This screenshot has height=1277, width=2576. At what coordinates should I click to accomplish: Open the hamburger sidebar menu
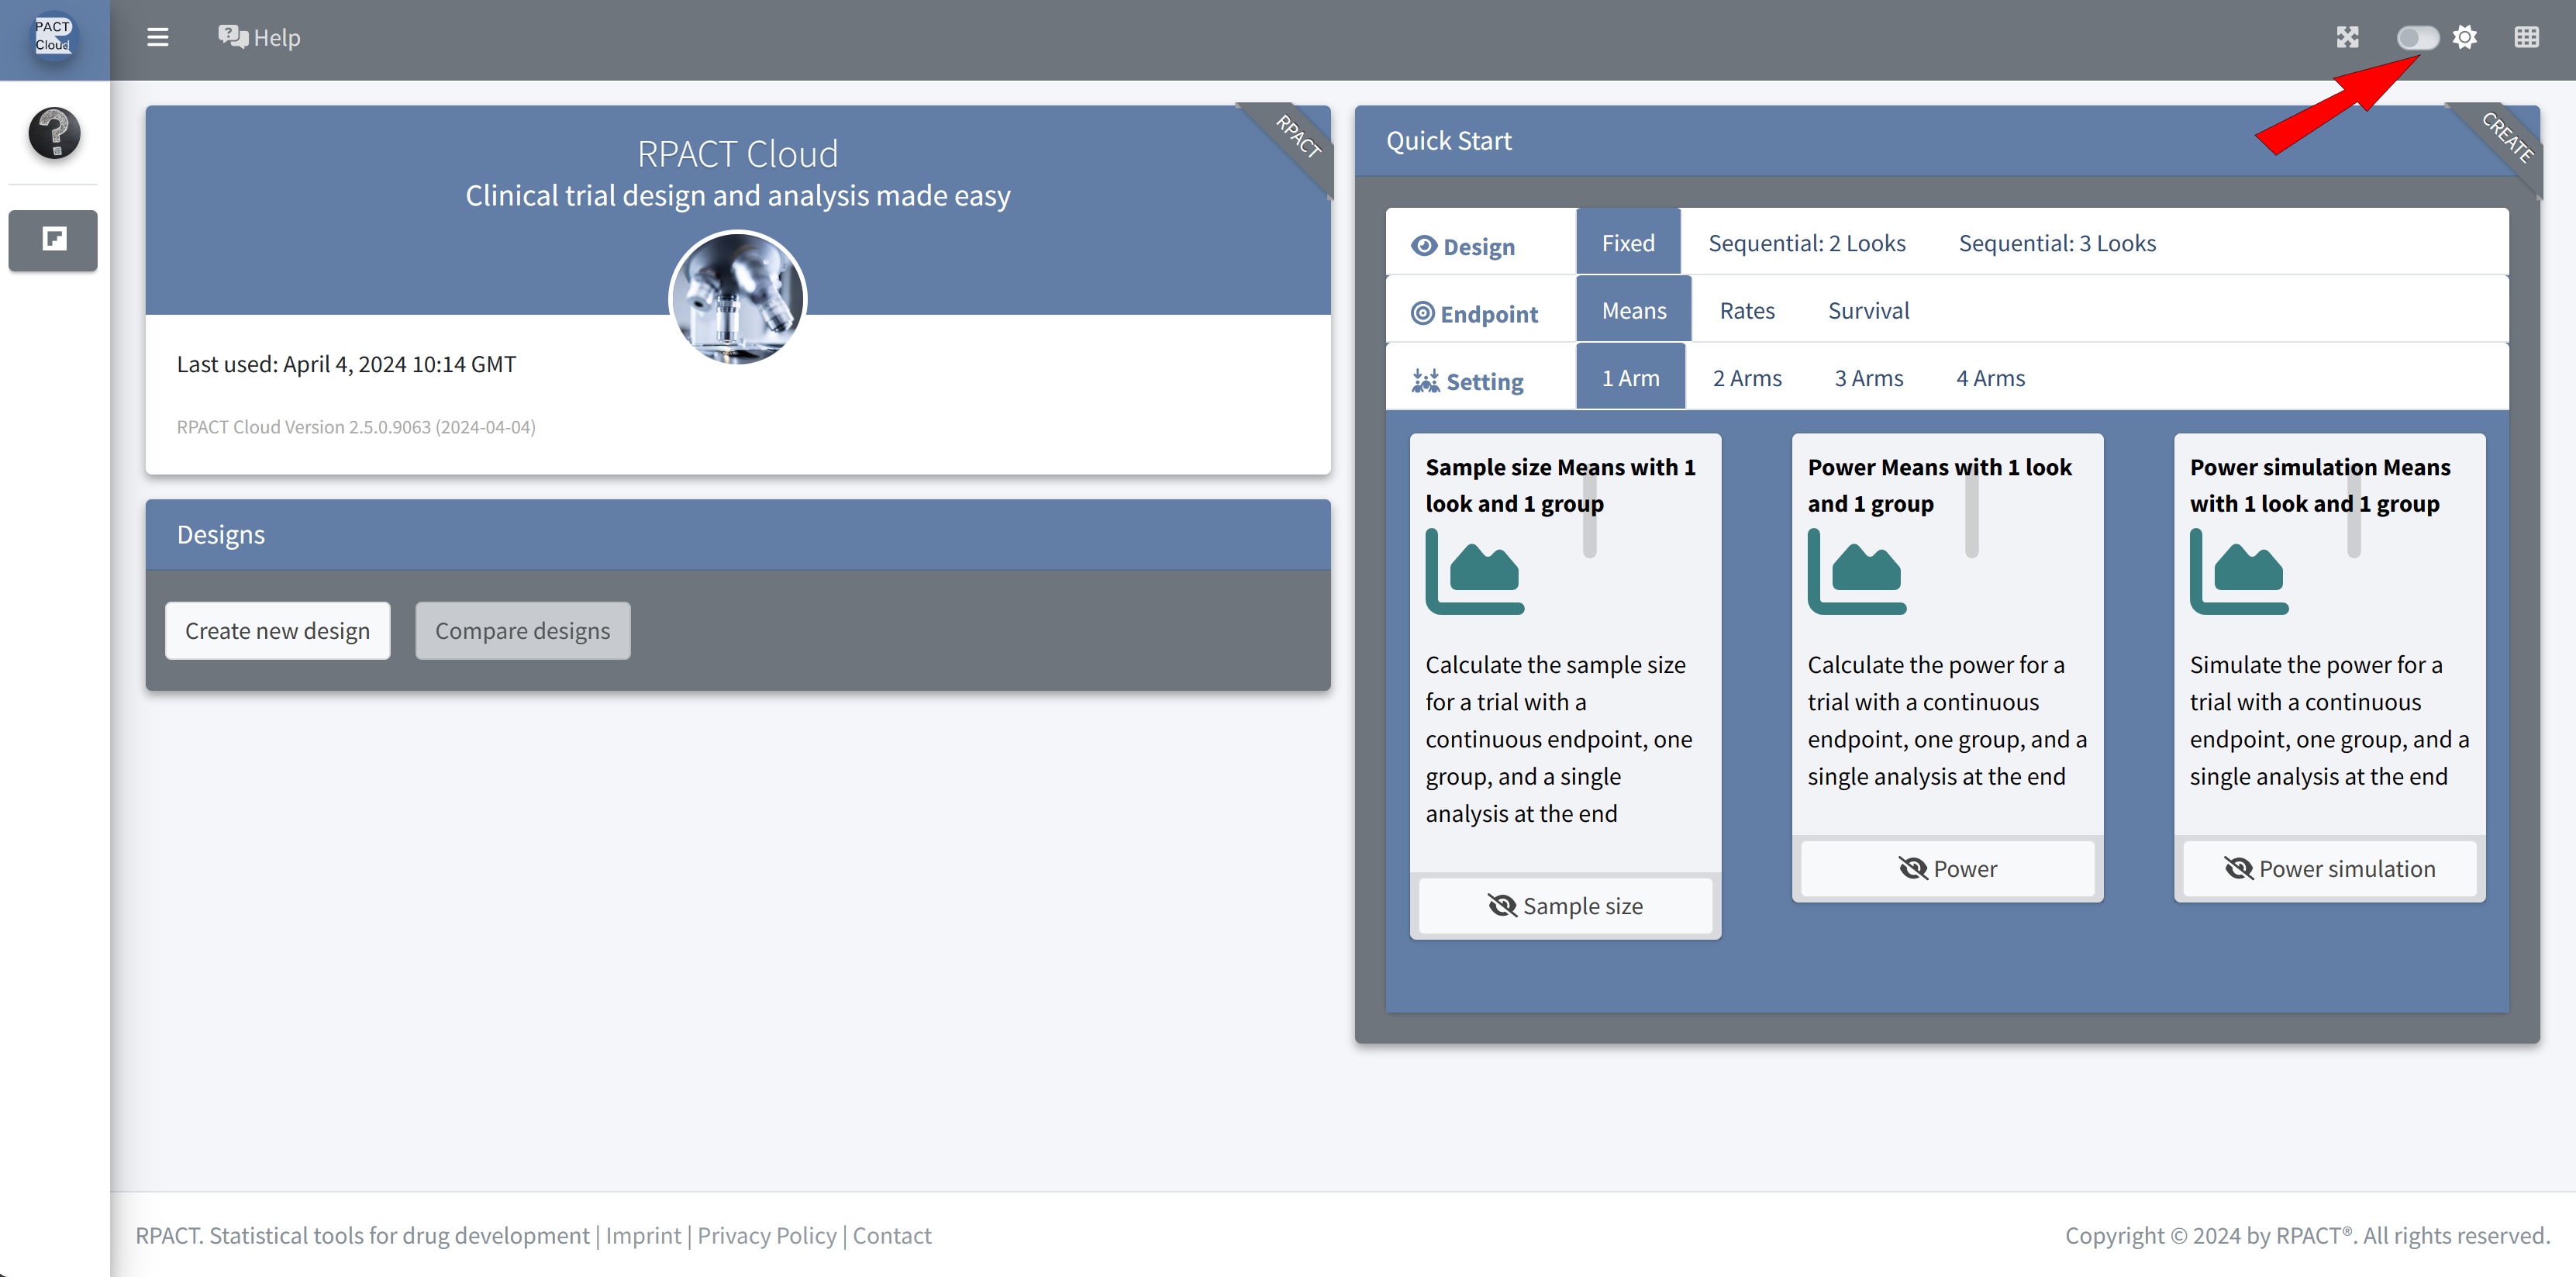(x=157, y=38)
